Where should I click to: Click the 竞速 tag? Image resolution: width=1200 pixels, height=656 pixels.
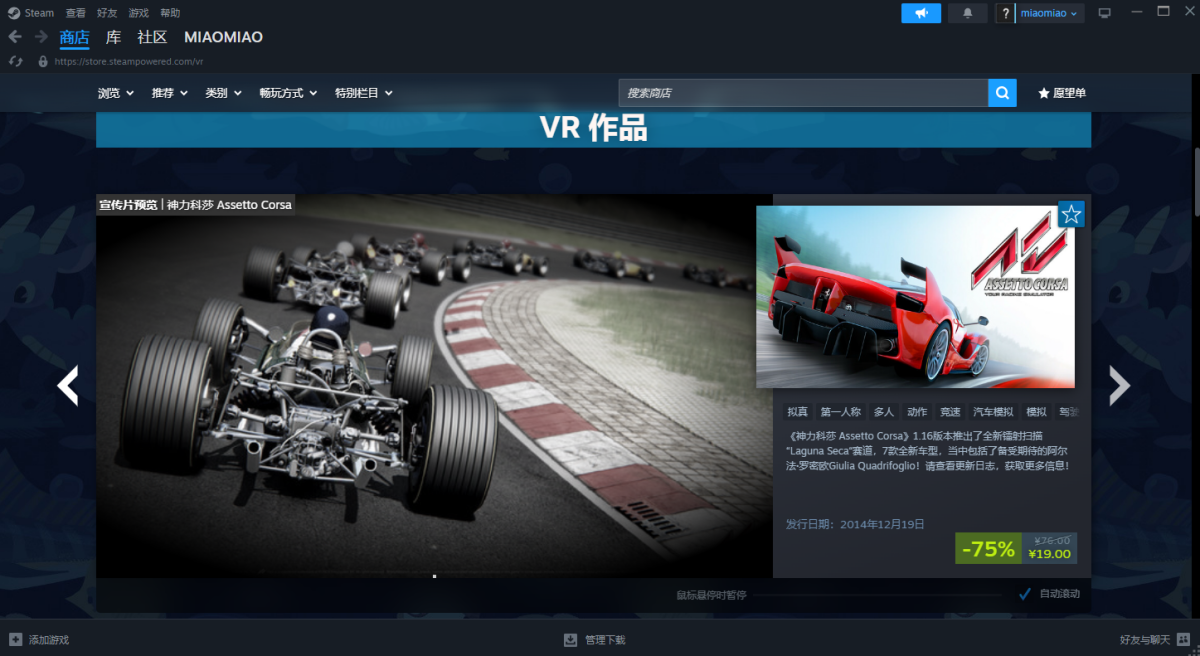pos(950,411)
